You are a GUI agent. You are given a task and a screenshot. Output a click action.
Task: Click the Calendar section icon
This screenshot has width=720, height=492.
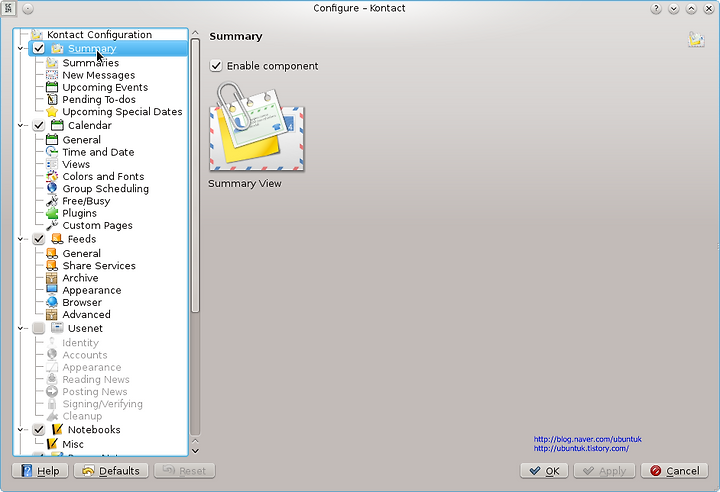coord(57,125)
